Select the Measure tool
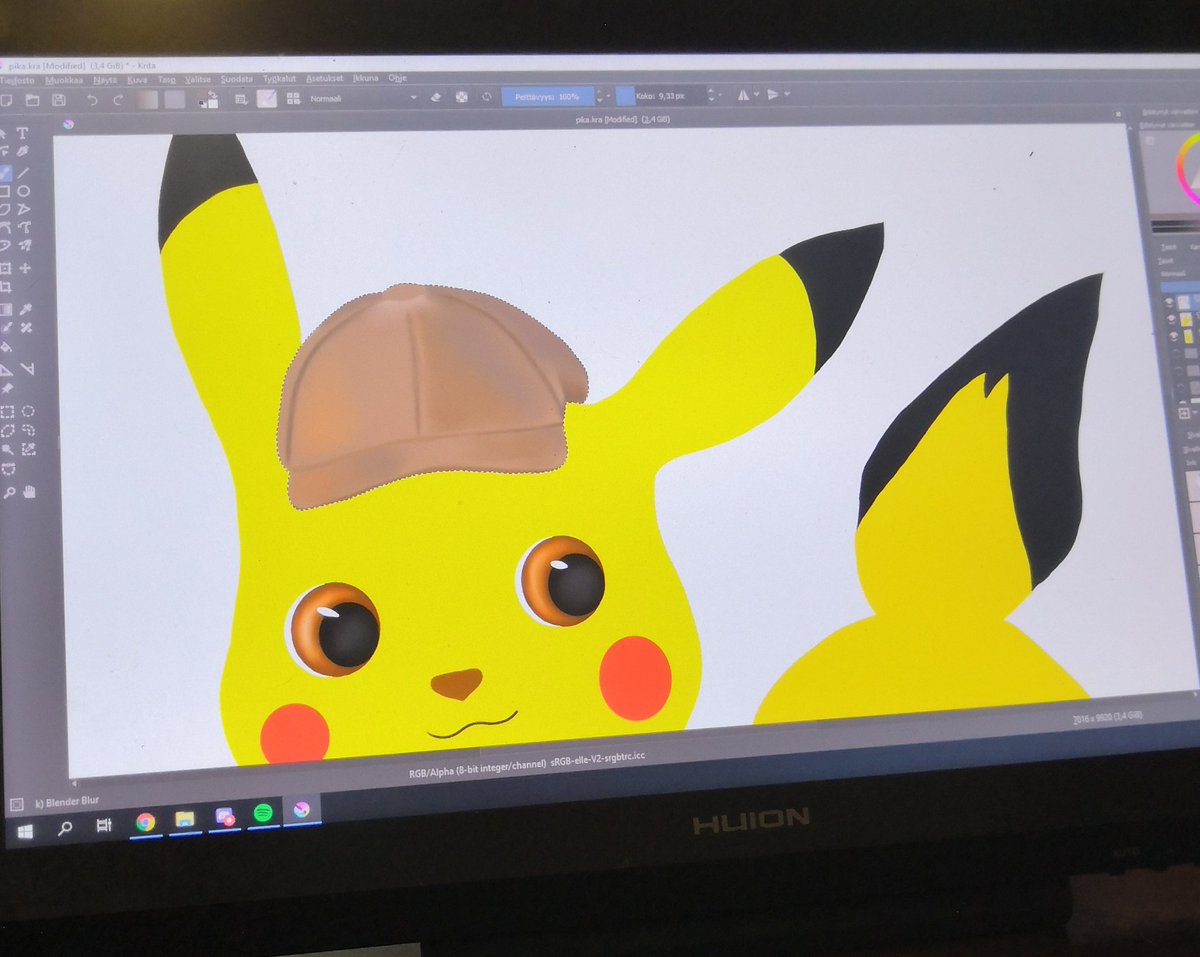The image size is (1200, 957). tap(27, 370)
